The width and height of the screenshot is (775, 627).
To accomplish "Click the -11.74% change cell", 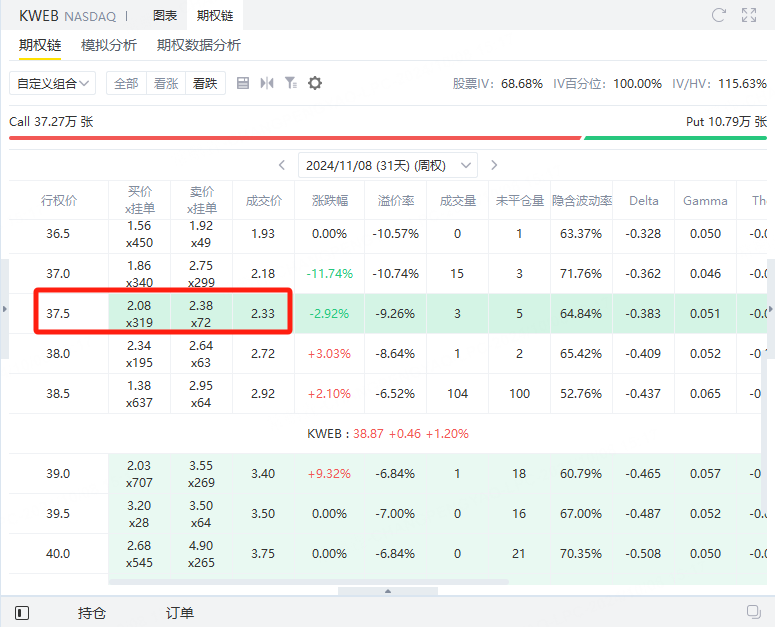I will (330, 274).
